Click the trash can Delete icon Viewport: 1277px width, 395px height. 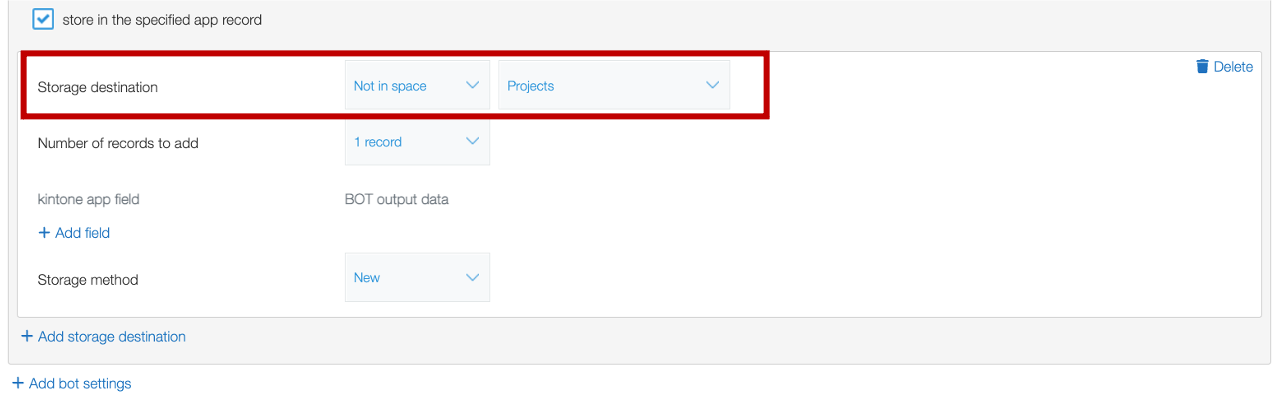click(1202, 66)
